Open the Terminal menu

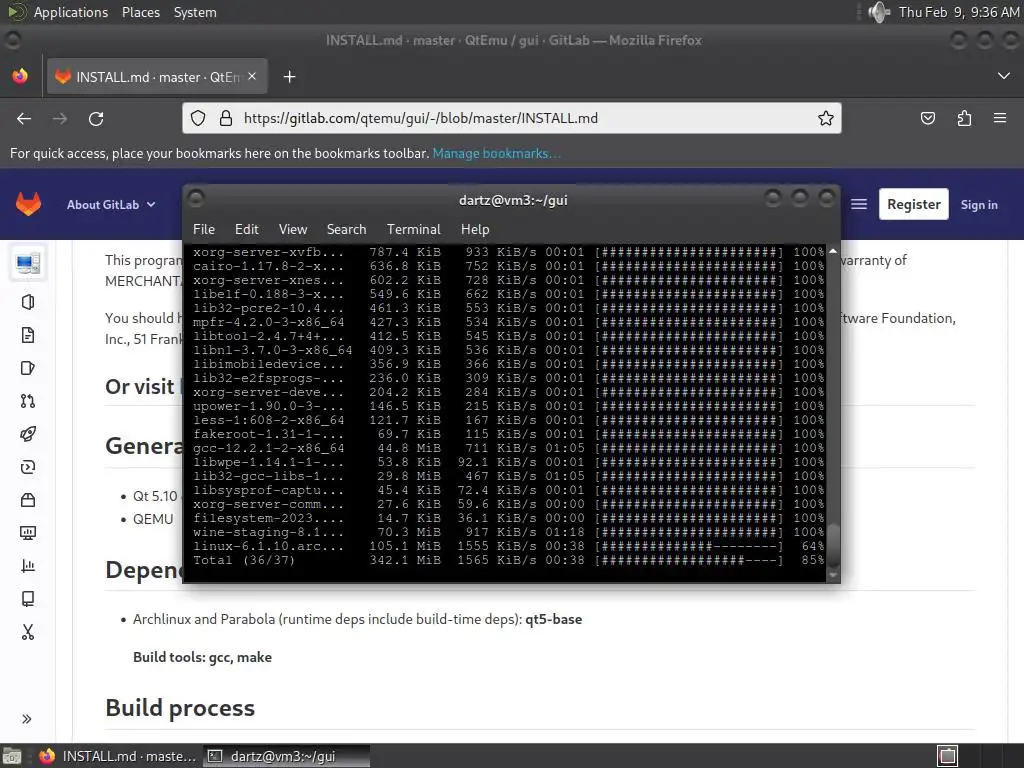click(x=413, y=229)
